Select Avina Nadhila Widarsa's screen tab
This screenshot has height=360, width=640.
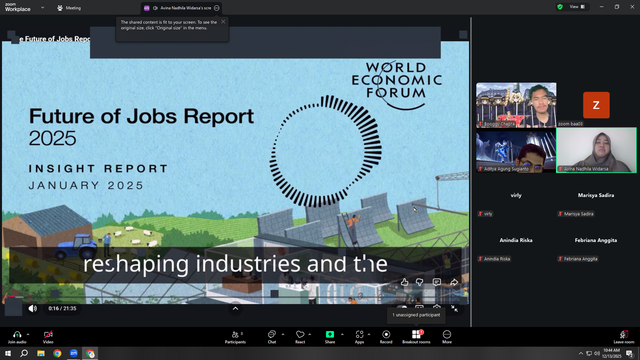(x=181, y=8)
